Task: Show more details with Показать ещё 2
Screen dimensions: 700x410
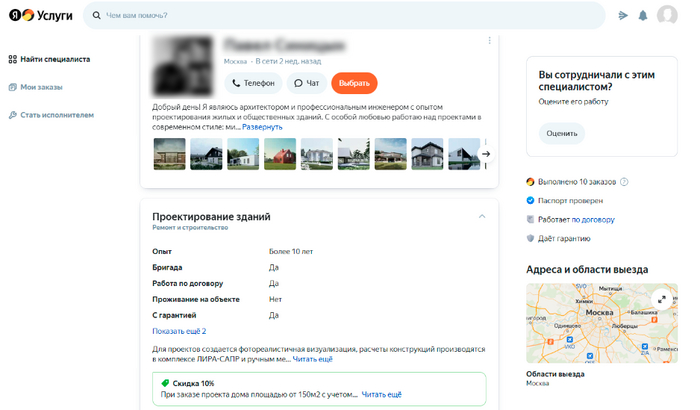Action: [x=179, y=331]
